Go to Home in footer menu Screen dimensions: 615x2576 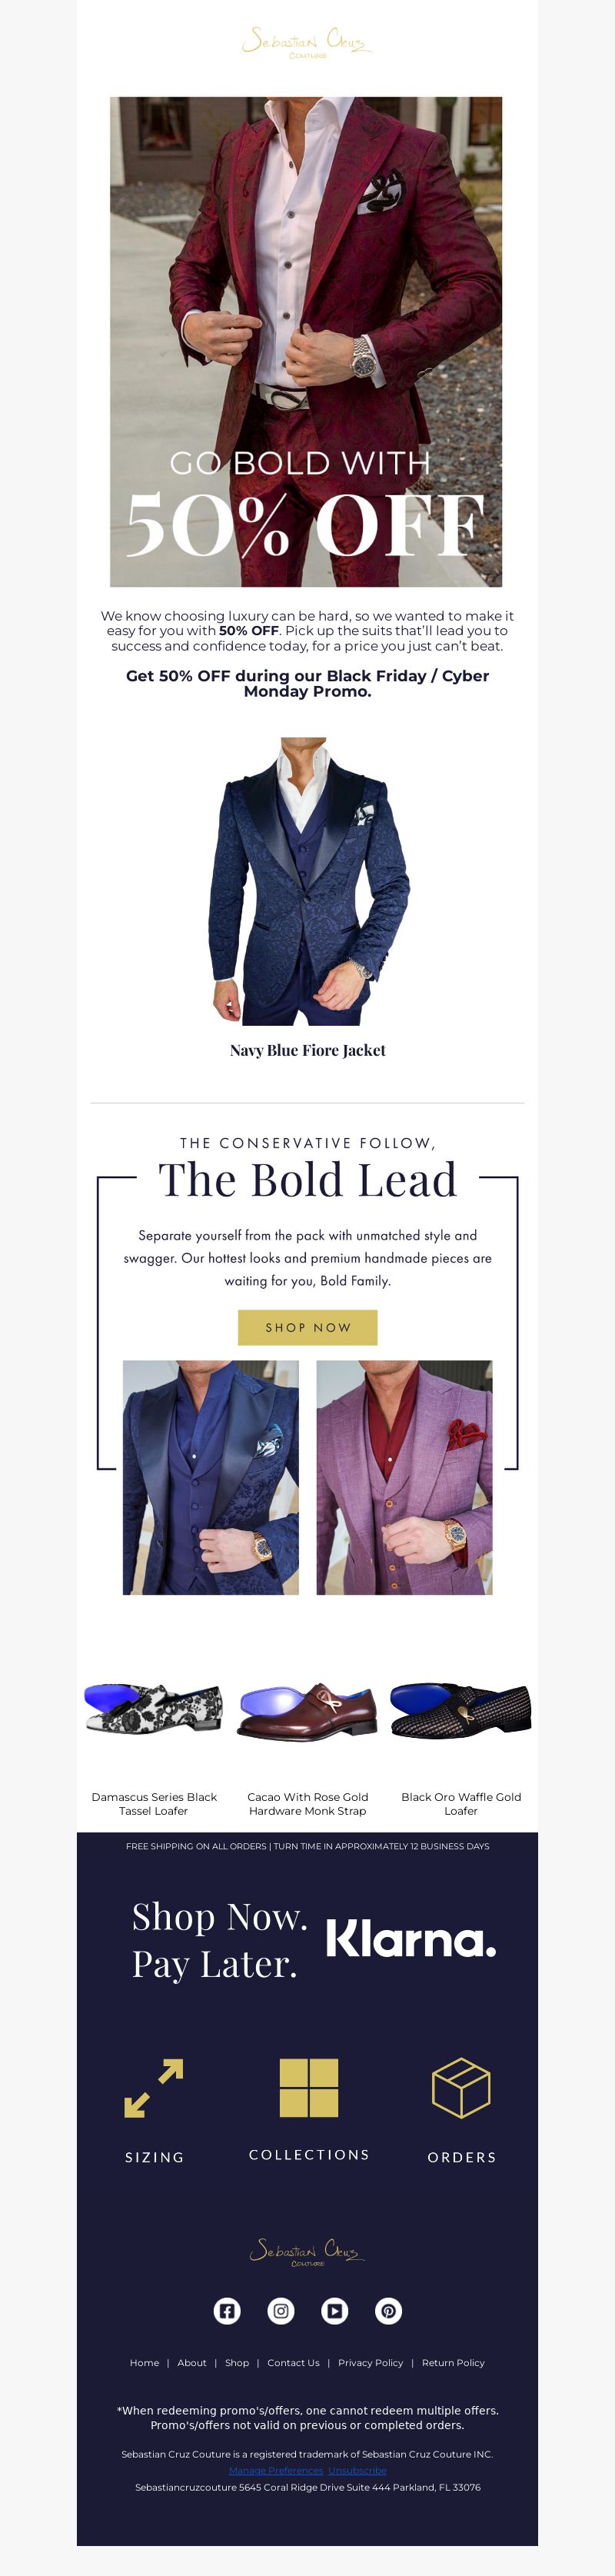tap(144, 2362)
